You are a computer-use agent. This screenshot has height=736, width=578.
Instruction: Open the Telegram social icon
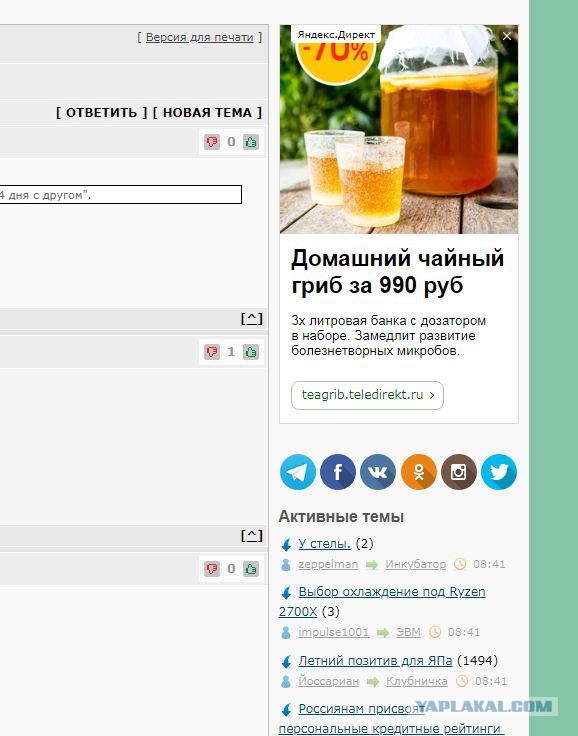[298, 472]
